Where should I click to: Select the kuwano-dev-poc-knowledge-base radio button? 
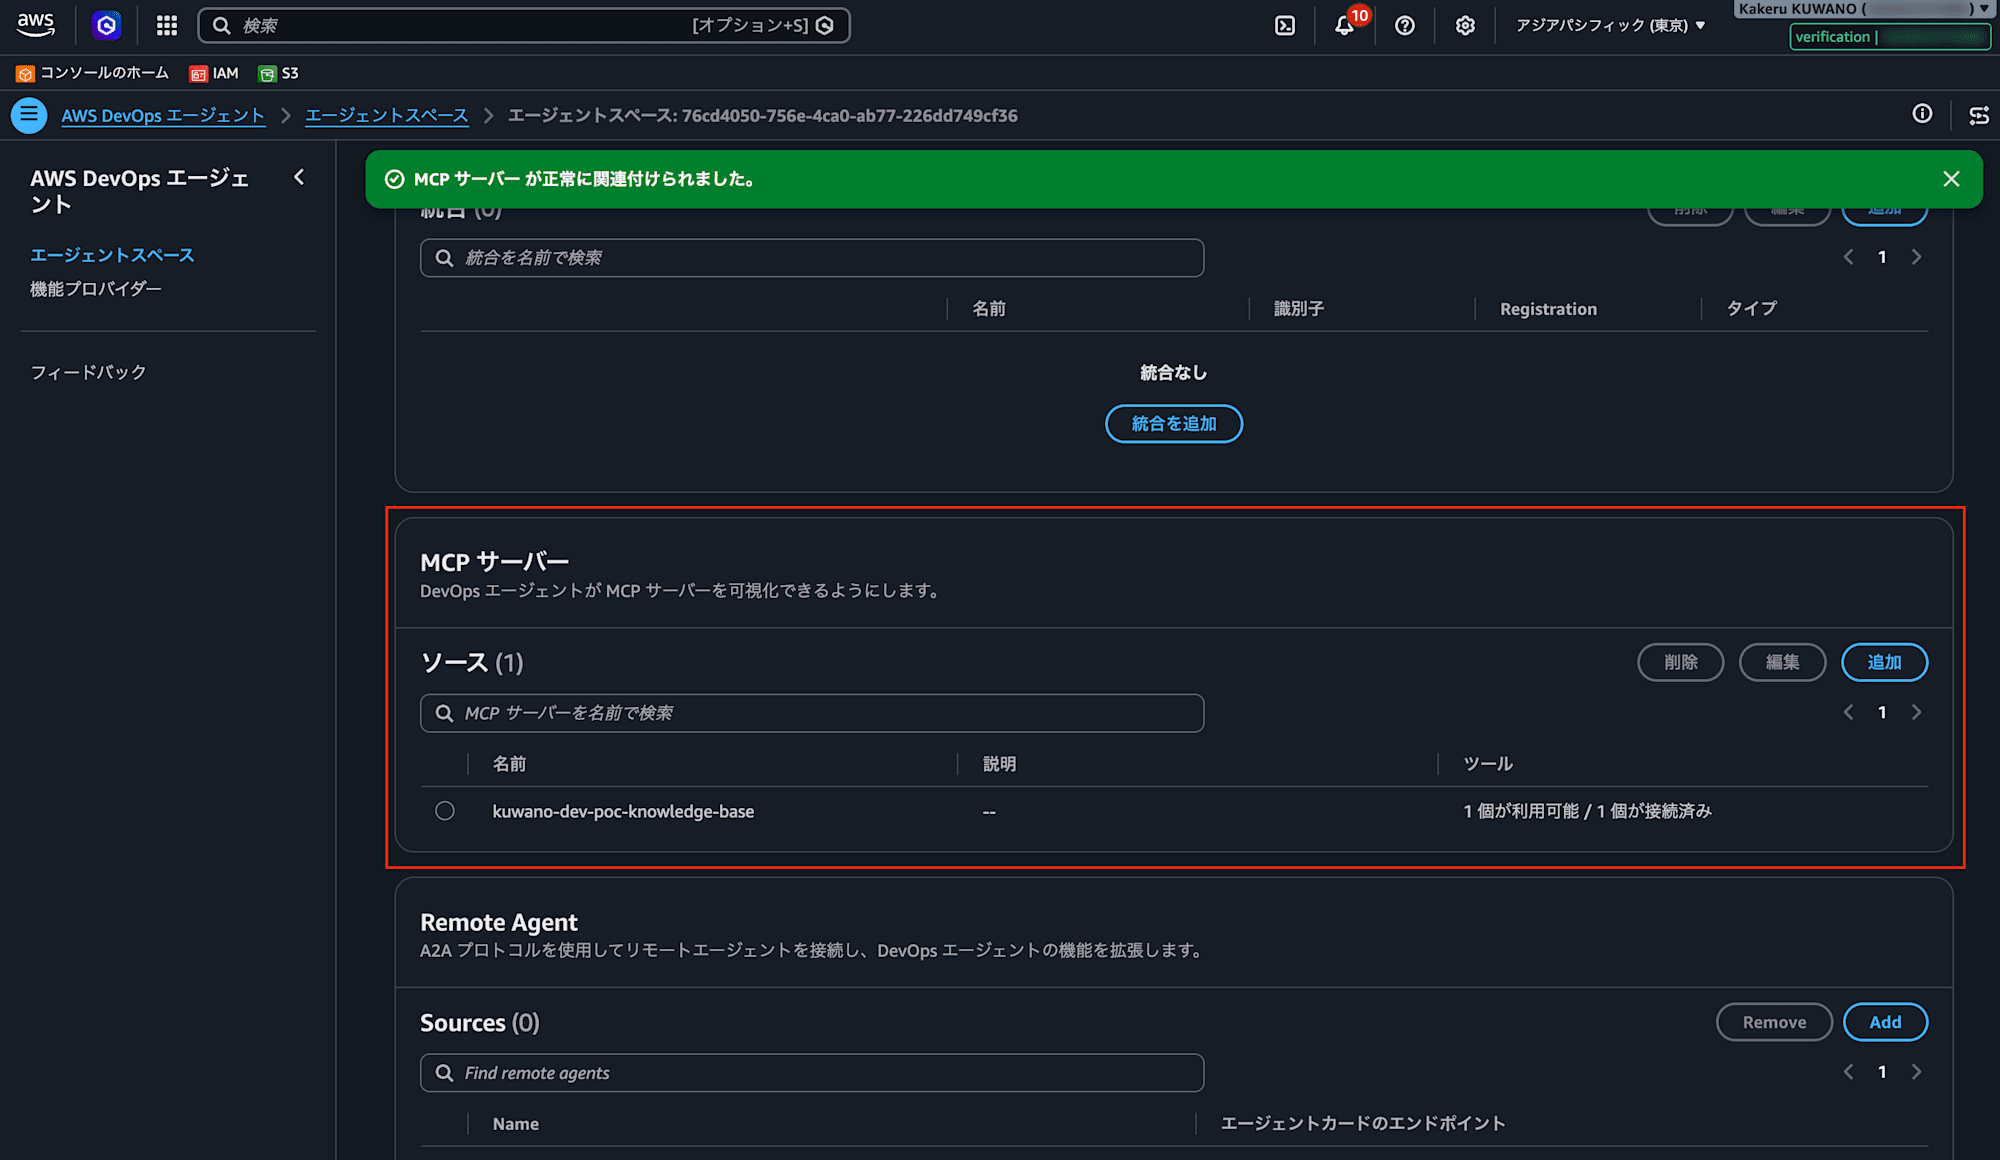click(x=445, y=811)
